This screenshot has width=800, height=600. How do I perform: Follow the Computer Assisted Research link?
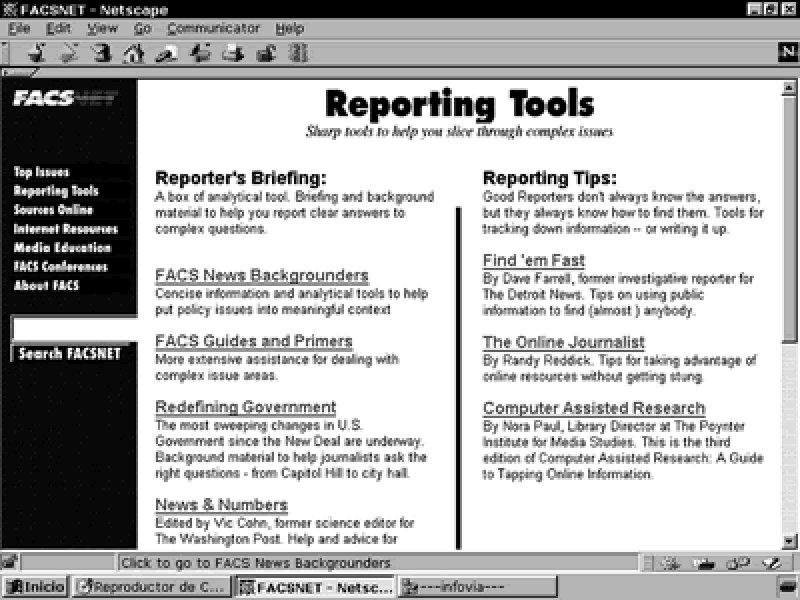(x=594, y=408)
